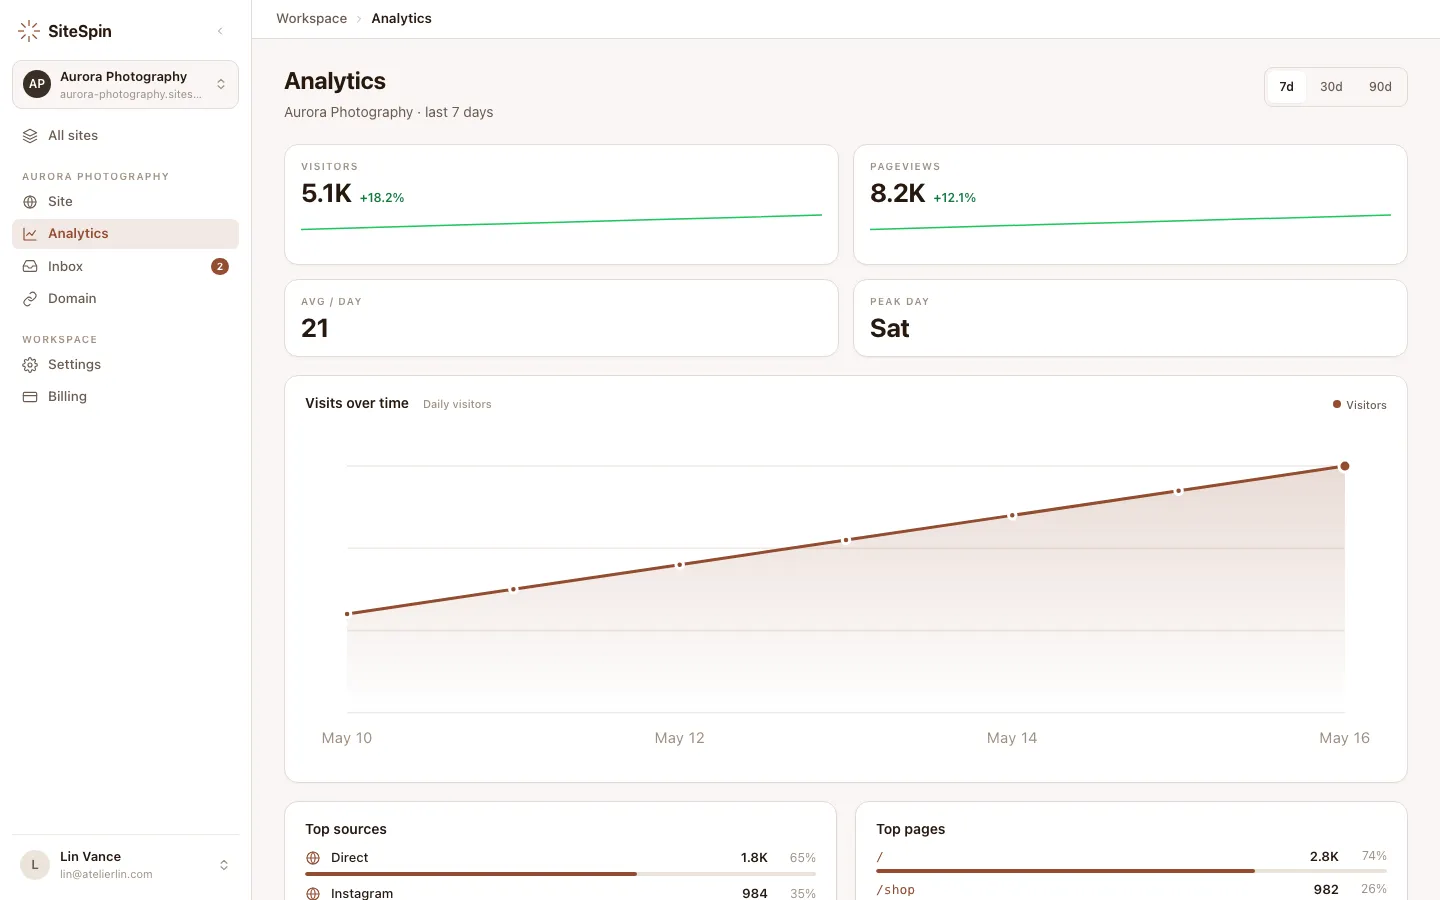Image resolution: width=1440 pixels, height=900 pixels.
Task: Click the Pageviews 8.2K card
Action: (1130, 205)
